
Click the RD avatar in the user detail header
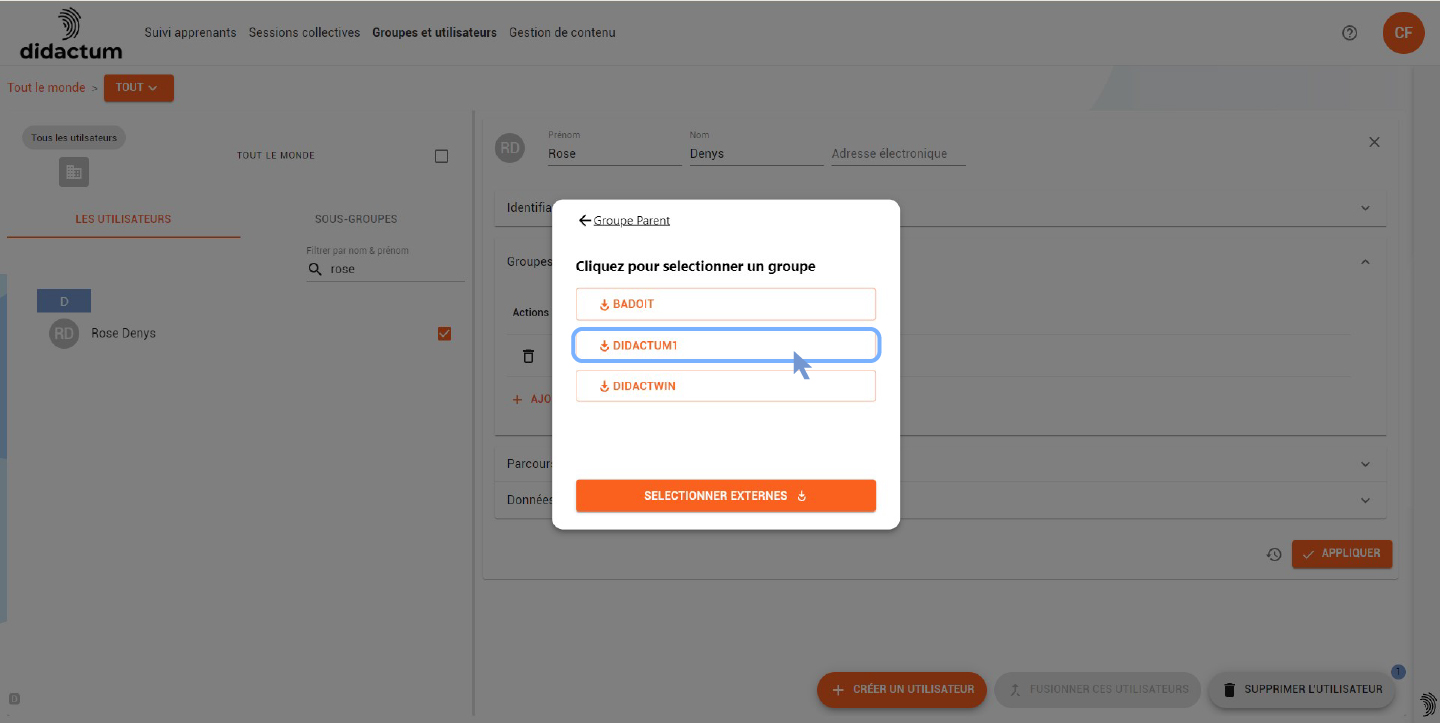[x=510, y=148]
